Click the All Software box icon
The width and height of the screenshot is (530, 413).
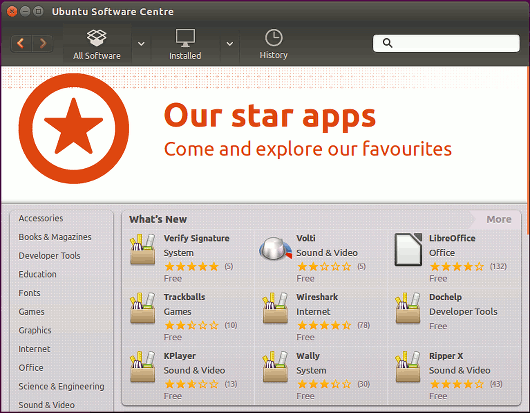click(x=97, y=38)
